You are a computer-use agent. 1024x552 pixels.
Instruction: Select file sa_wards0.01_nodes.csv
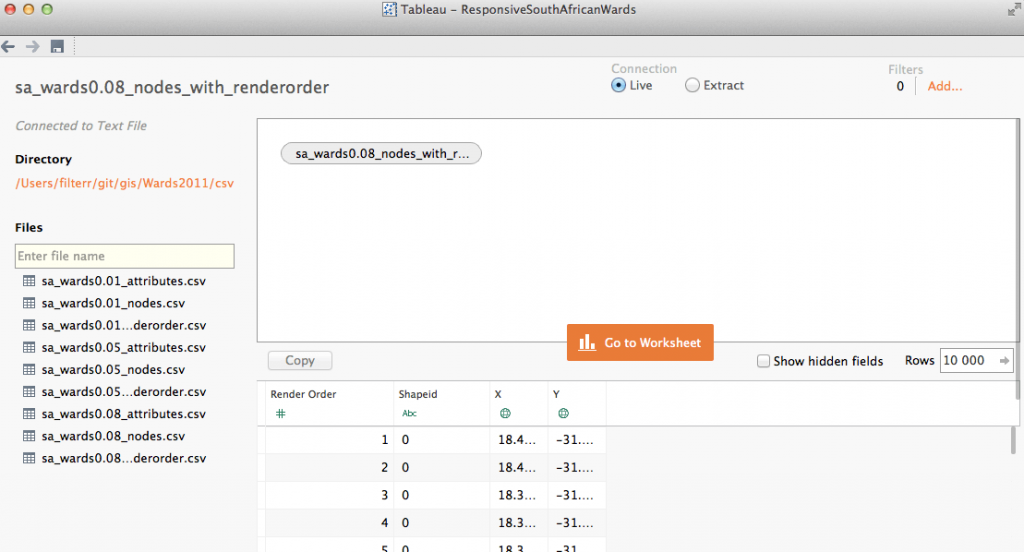point(113,303)
